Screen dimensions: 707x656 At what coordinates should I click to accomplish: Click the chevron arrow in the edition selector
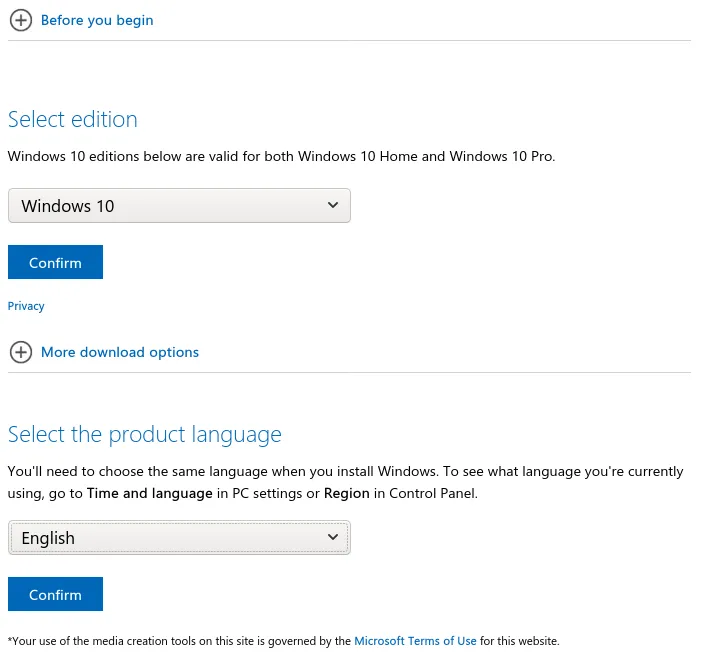(x=333, y=205)
